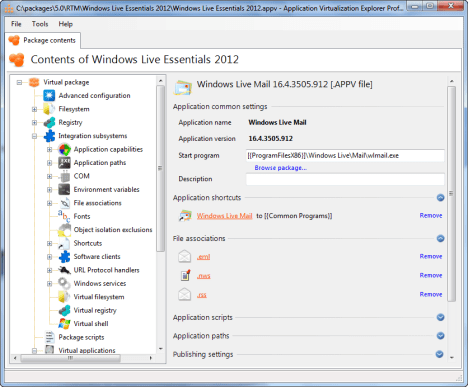Remove the .eml file association
Screen dimensions: 468x387
click(x=431, y=256)
